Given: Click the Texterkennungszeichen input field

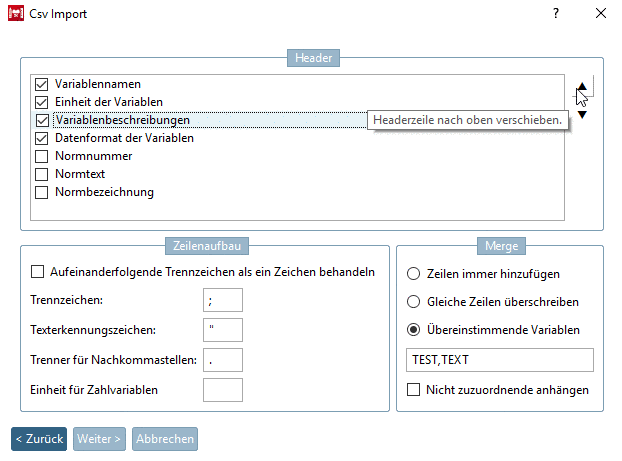Looking at the screenshot, I should coord(223,330).
